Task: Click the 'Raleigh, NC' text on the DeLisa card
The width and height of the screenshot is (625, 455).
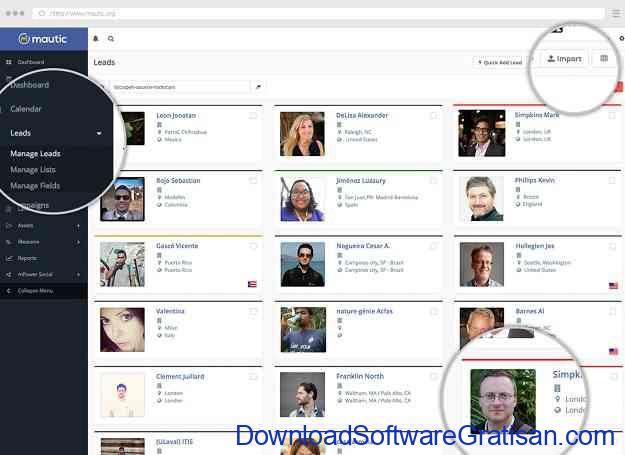Action: [x=358, y=132]
